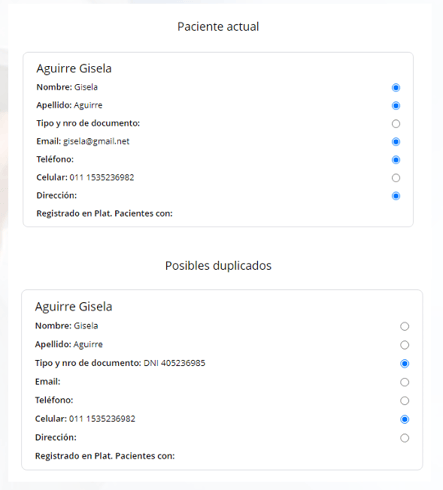Select Nombre radio in Posibles duplicados

pos(404,326)
